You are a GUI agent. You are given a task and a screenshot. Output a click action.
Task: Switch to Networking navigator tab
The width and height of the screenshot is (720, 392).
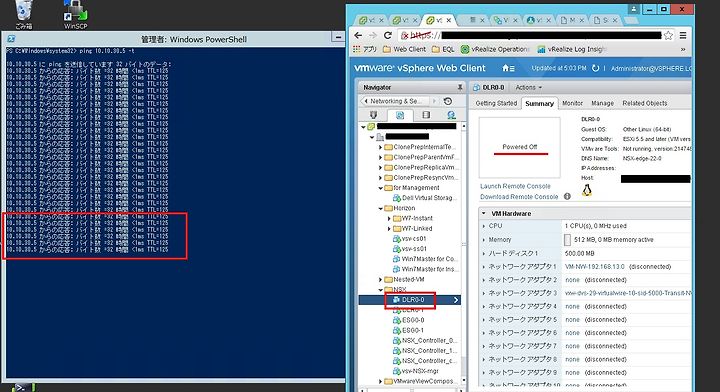(x=451, y=115)
